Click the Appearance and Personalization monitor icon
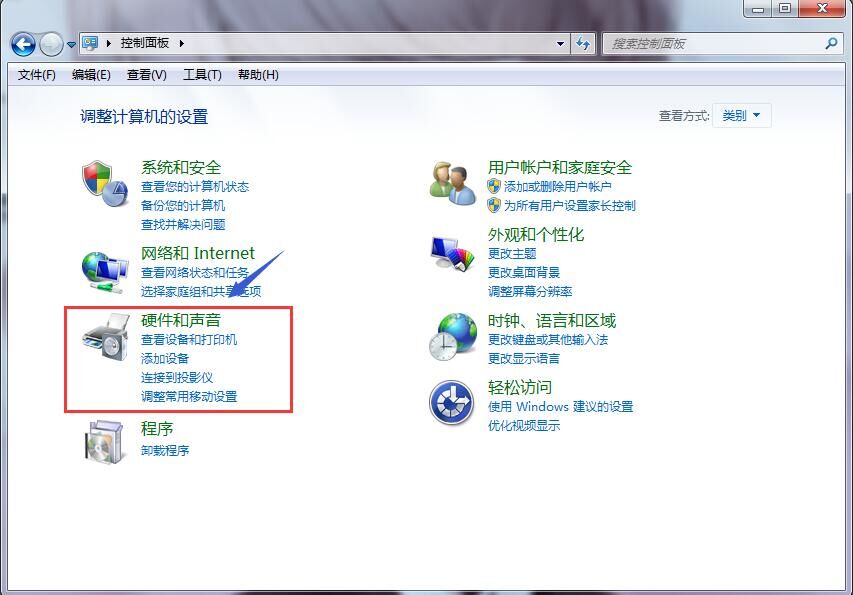Image resolution: width=853 pixels, height=595 pixels. tap(453, 253)
